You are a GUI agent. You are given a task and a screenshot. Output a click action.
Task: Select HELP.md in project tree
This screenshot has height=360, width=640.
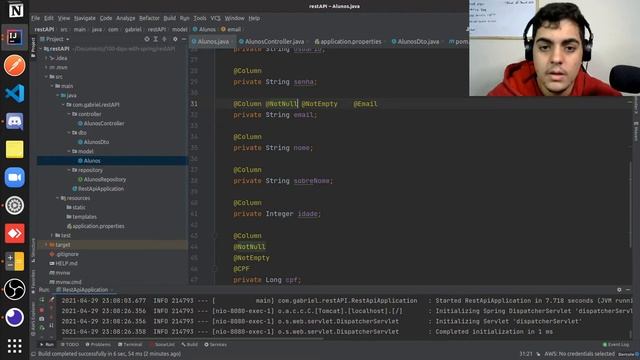click(x=63, y=264)
